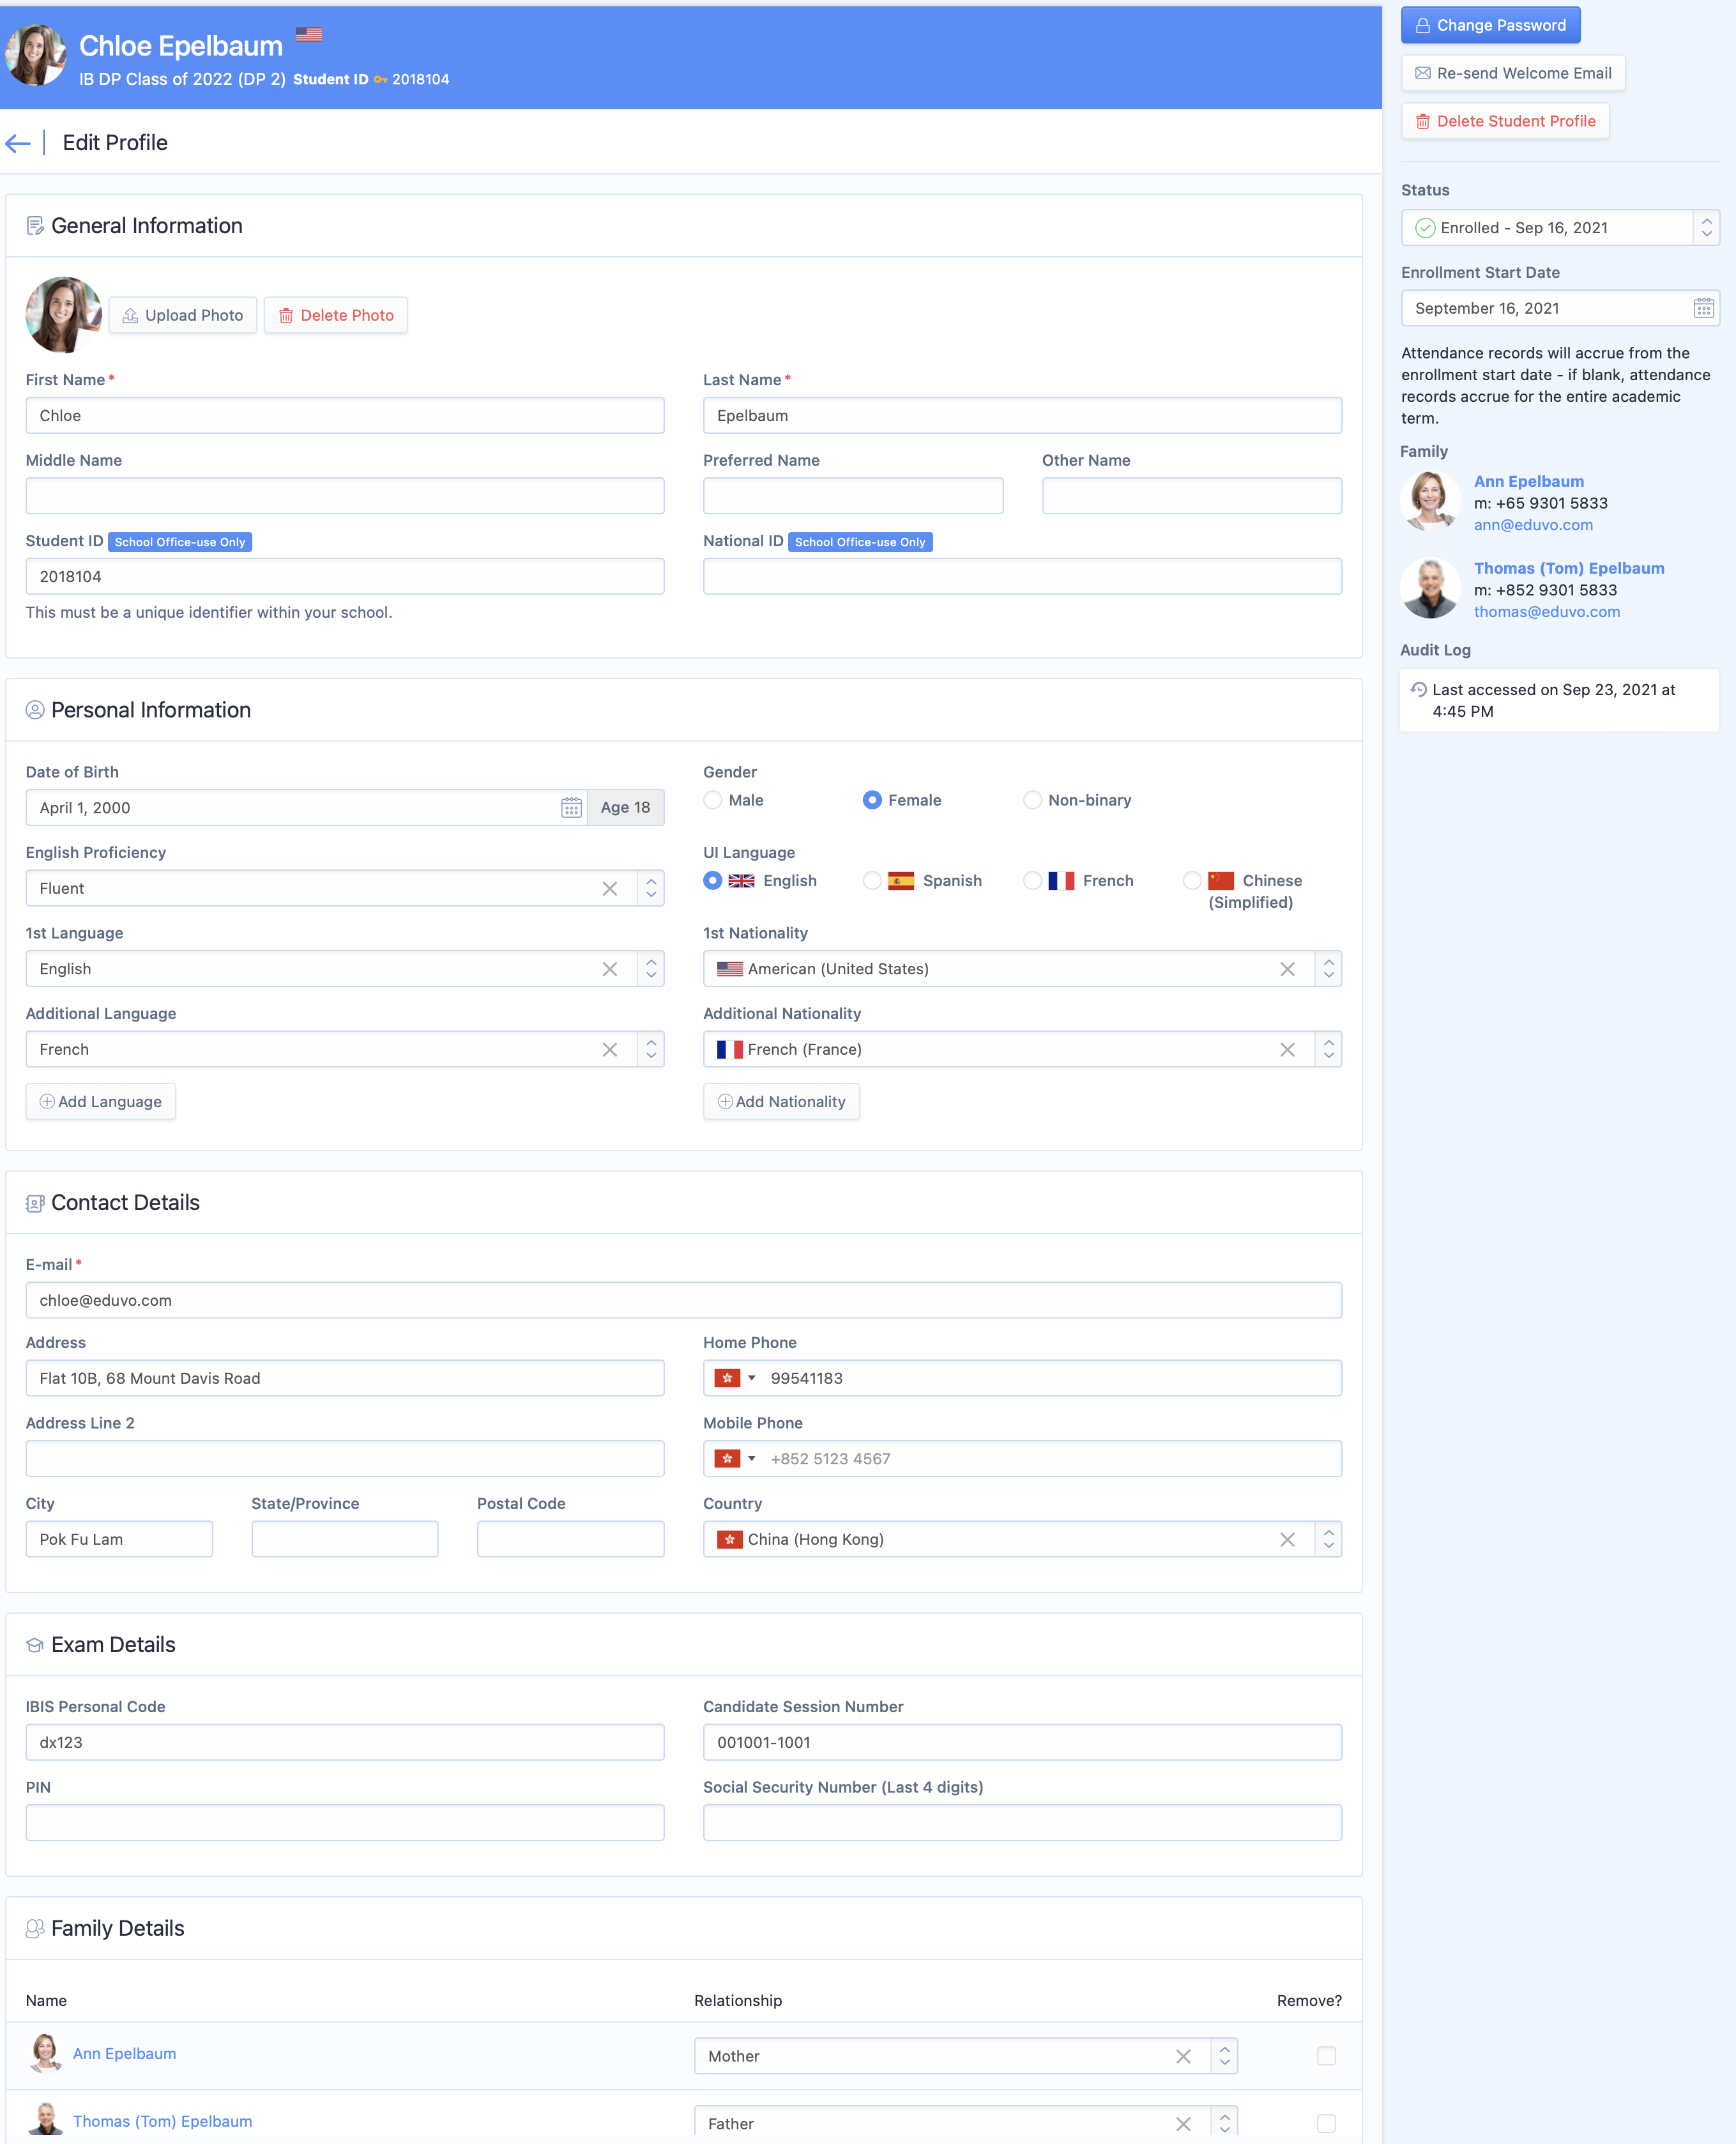Click the audit log history icon
The image size is (1736, 2144).
click(1419, 690)
